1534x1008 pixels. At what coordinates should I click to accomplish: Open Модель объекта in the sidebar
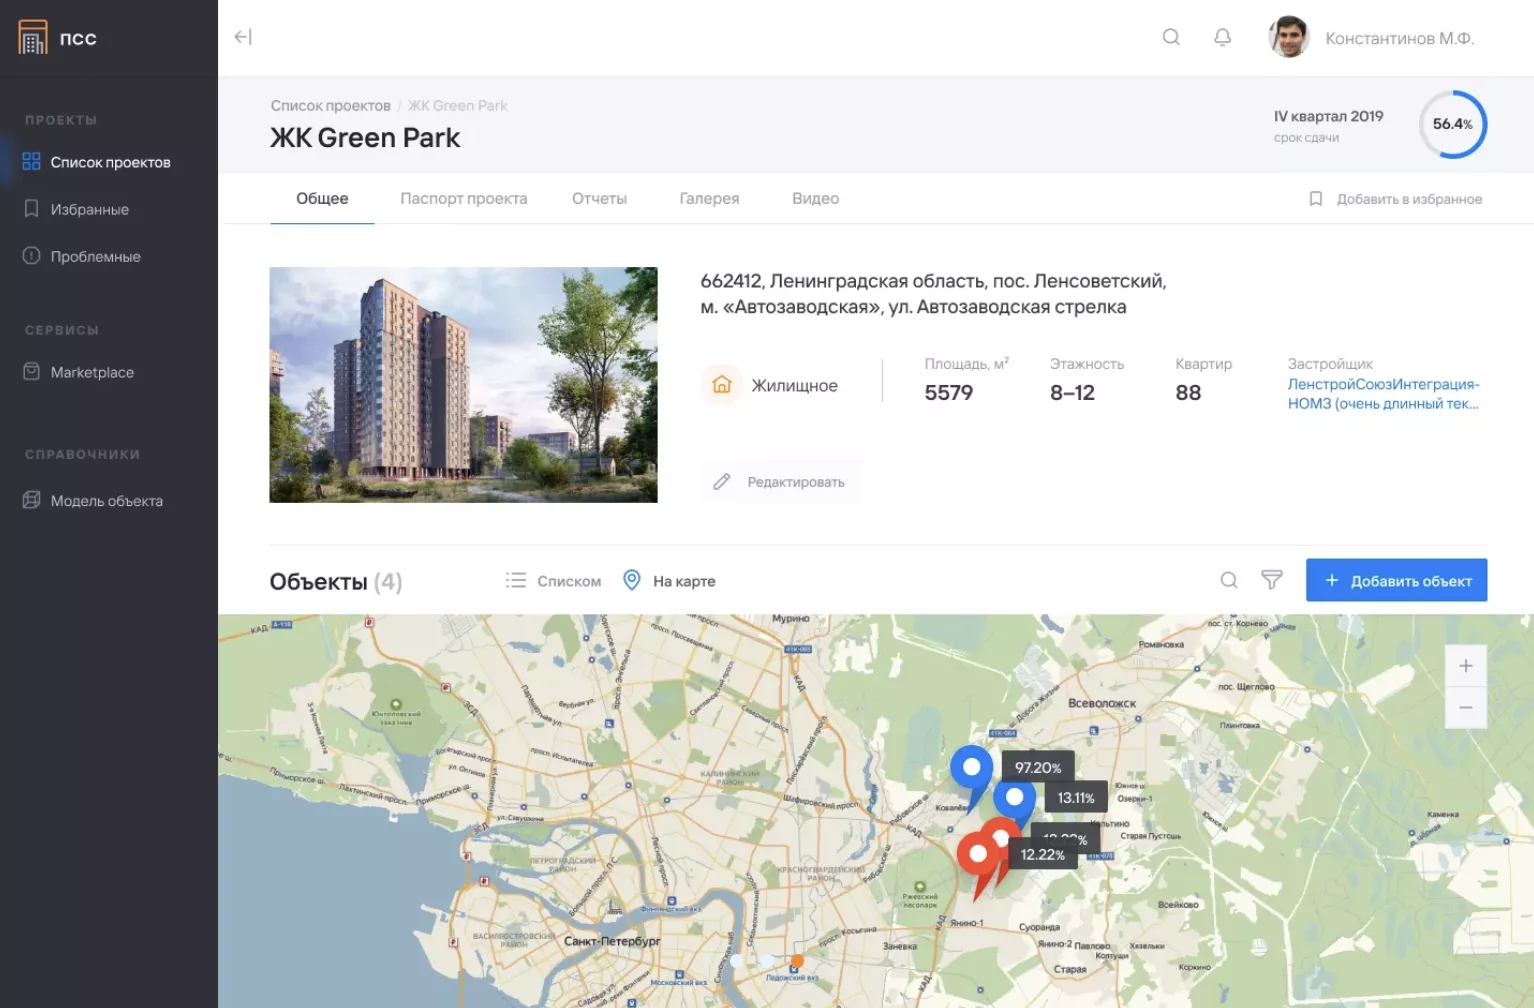coord(107,500)
